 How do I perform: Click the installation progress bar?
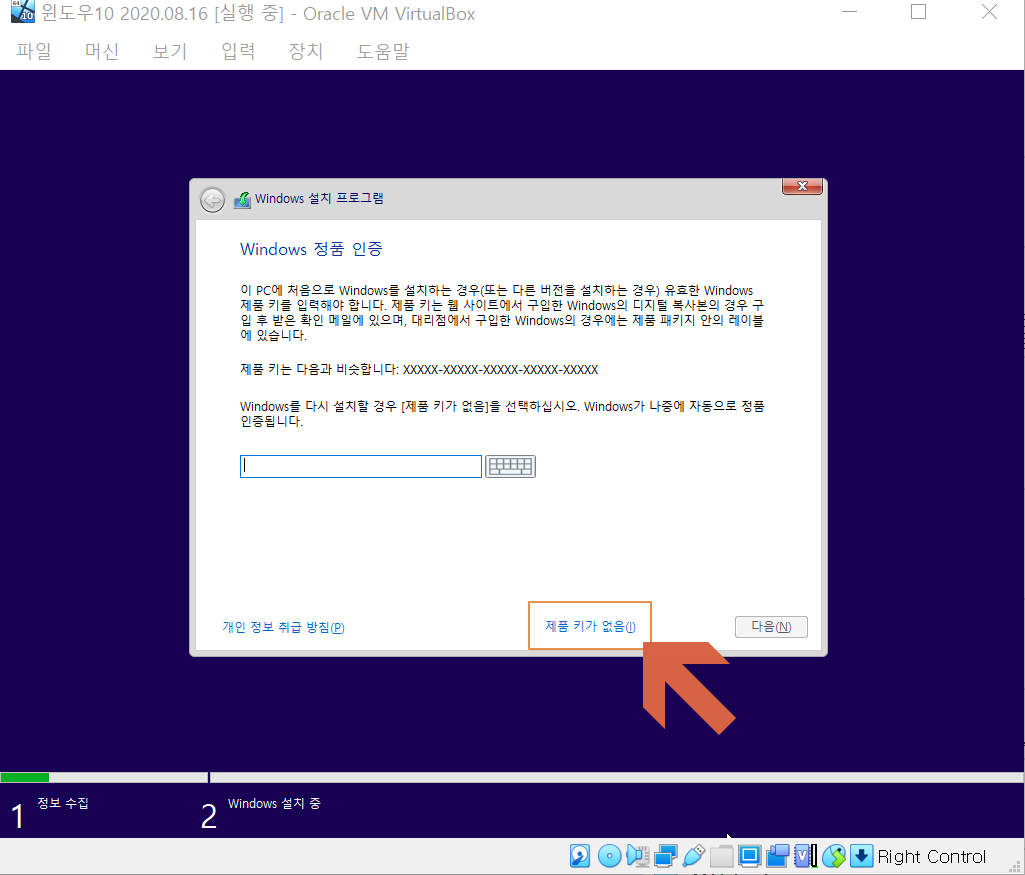pyautogui.click(x=512, y=778)
